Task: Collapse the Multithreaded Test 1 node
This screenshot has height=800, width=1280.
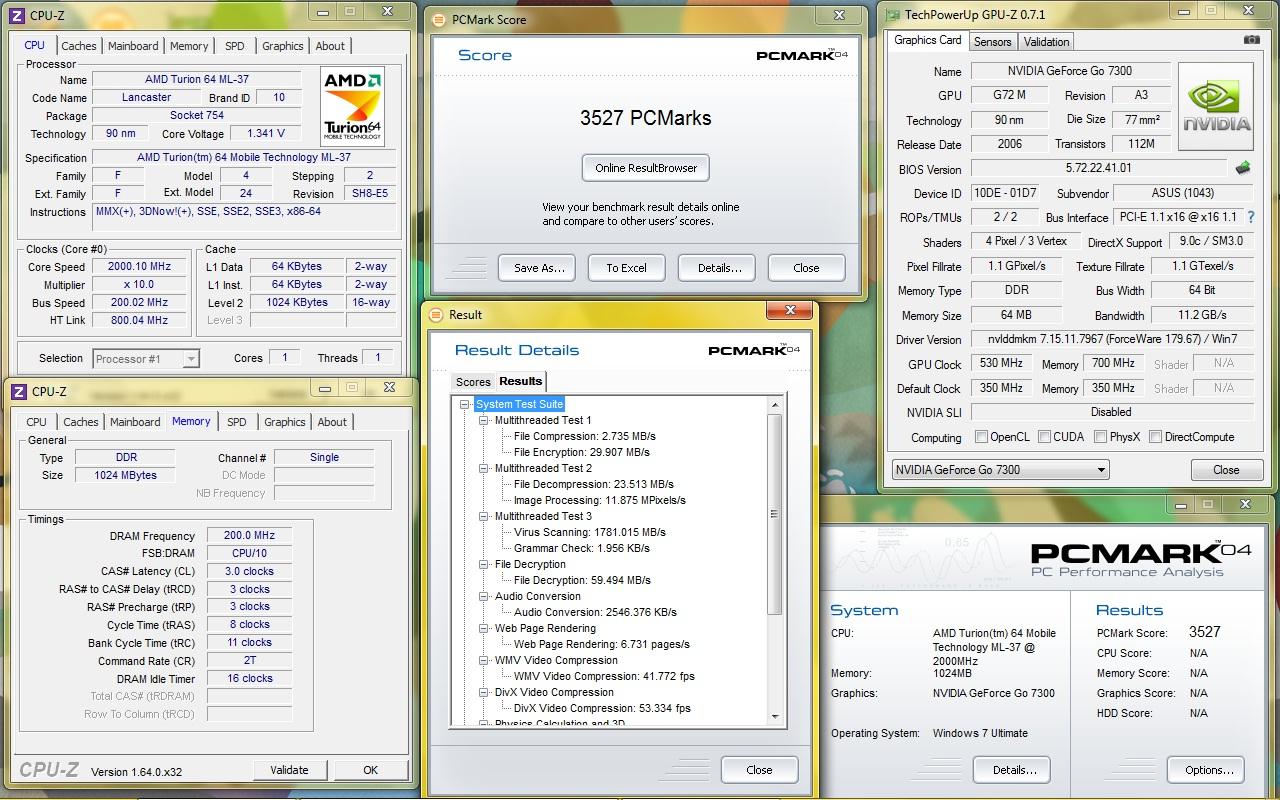Action: click(484, 420)
